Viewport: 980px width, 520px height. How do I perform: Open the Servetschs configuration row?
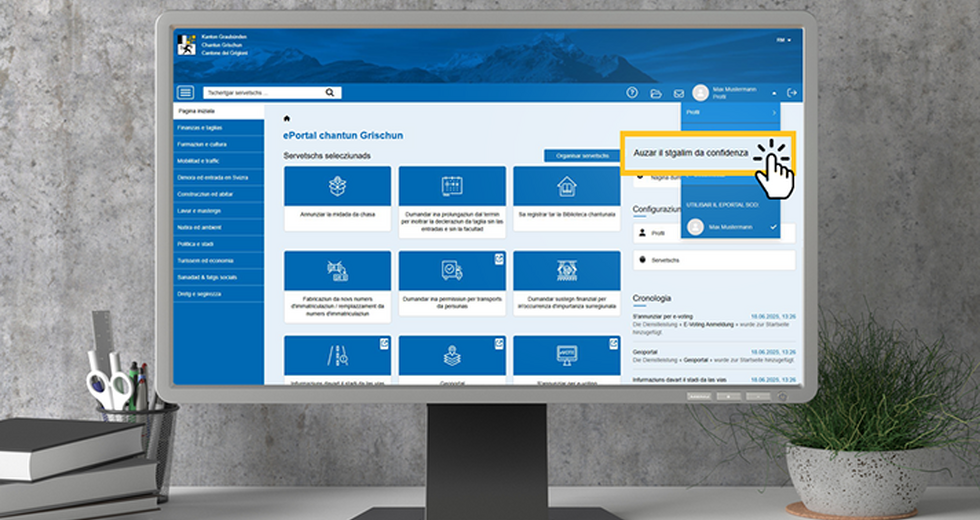(714, 260)
